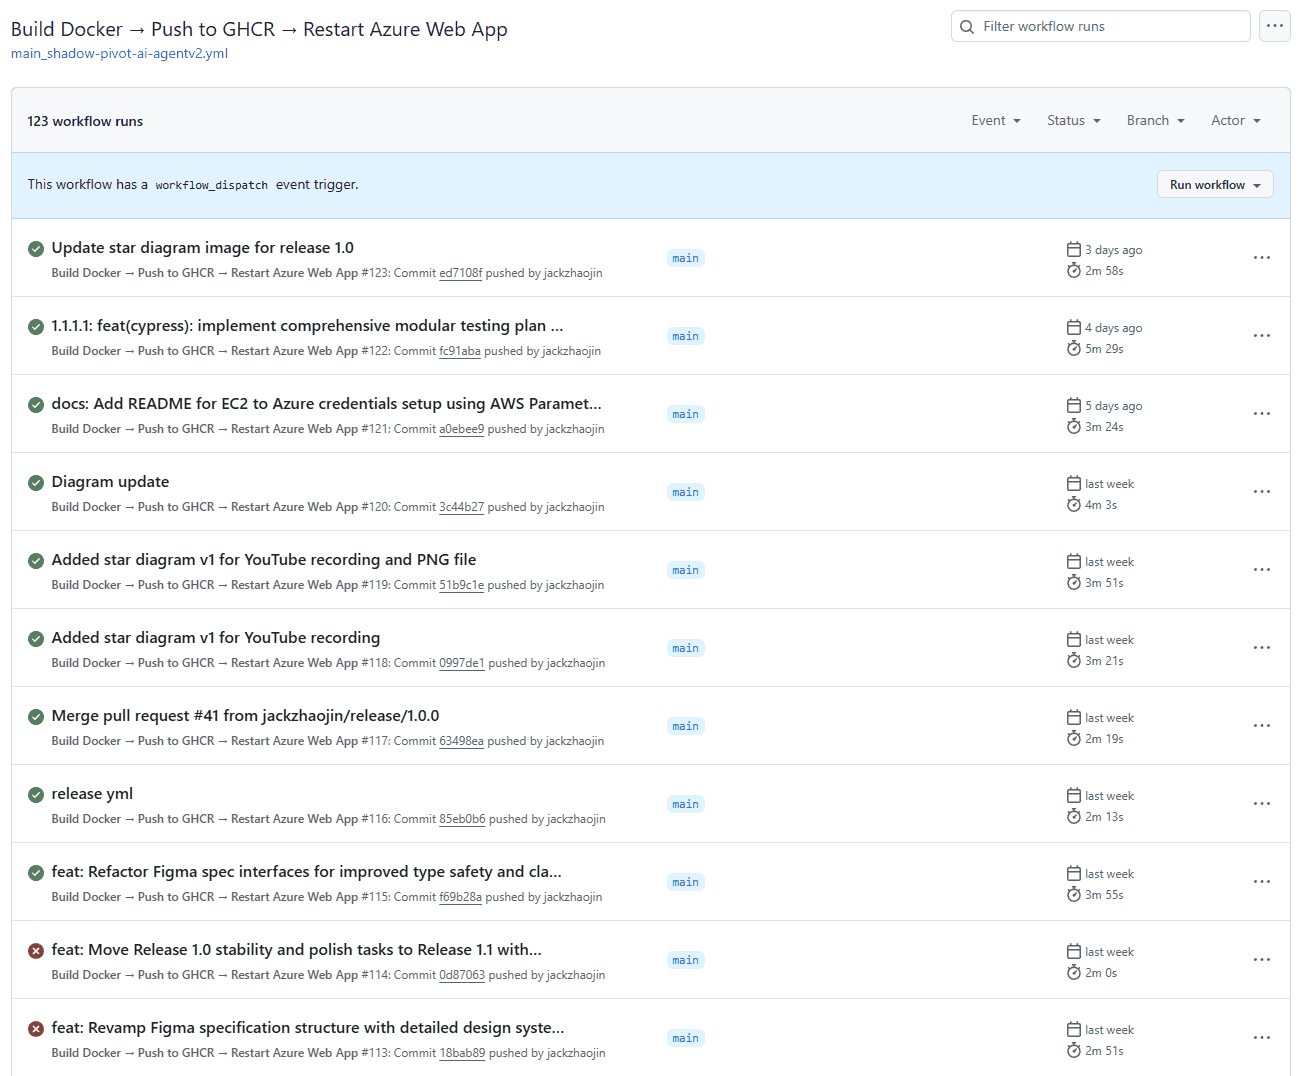Expand the Branch filter dropdown
The image size is (1302, 1076).
coord(1156,120)
